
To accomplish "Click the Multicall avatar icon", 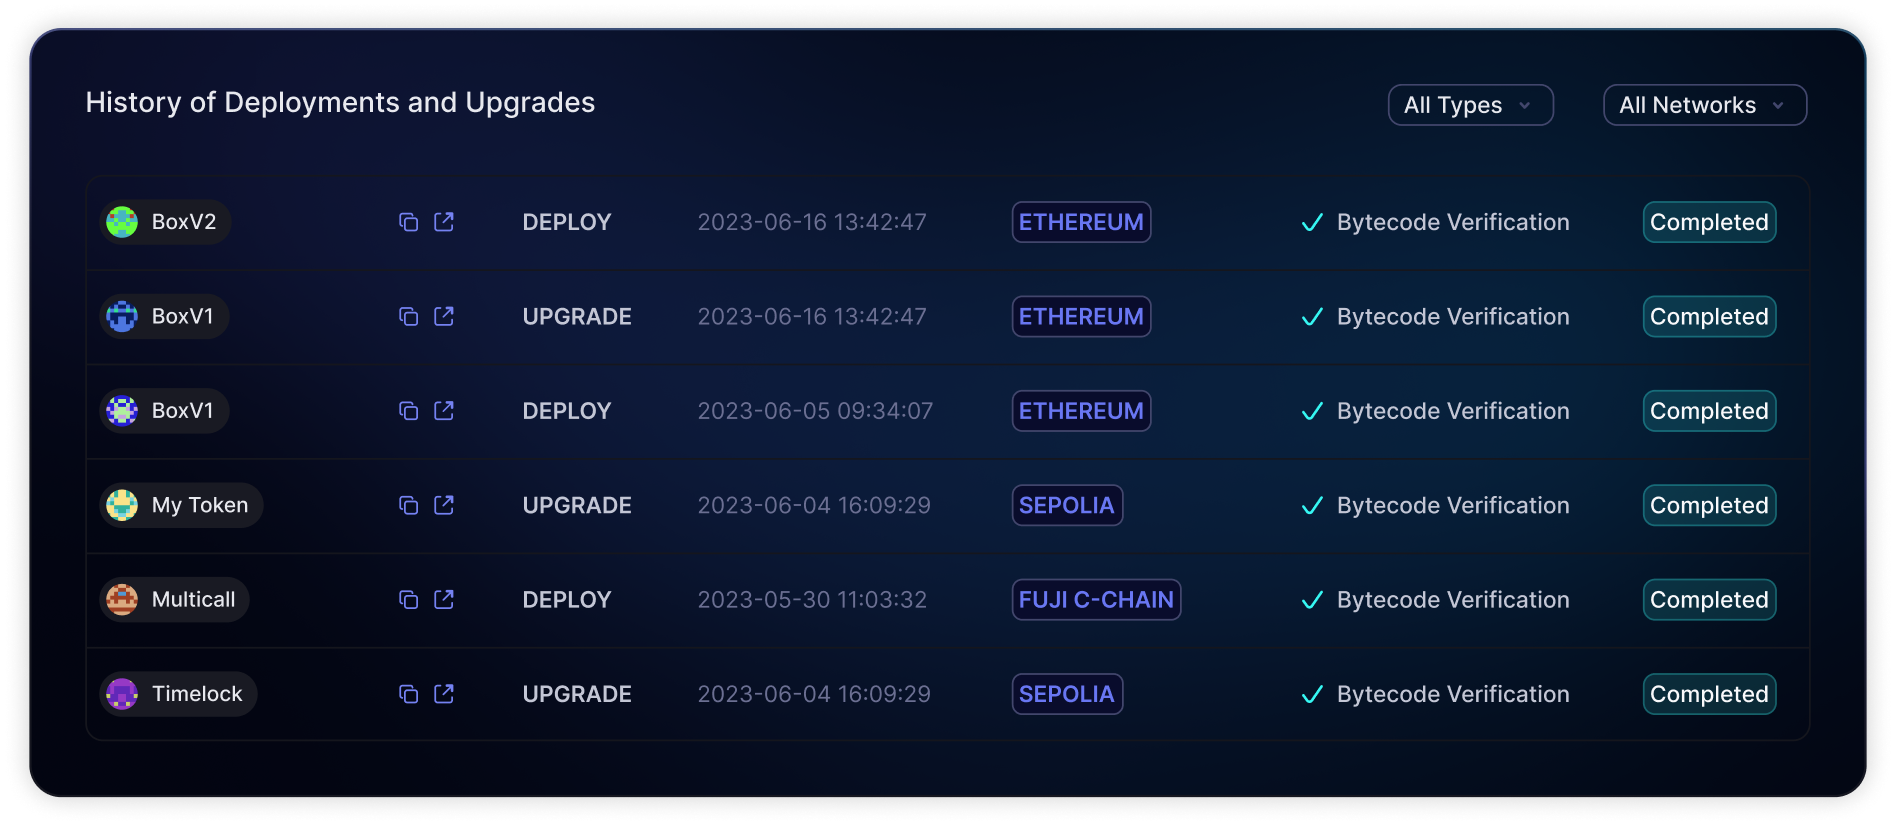I will pyautogui.click(x=122, y=600).
